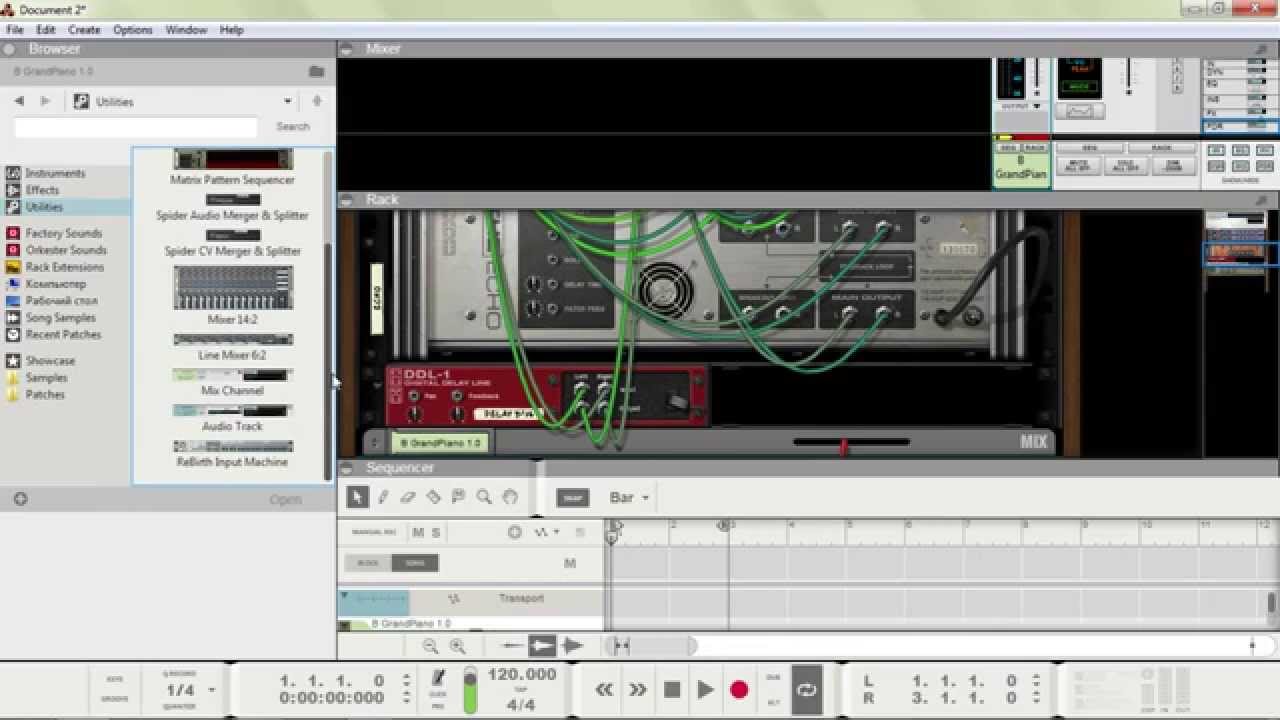The height and width of the screenshot is (720, 1280).
Task: Zoom out horizontally in the sequencer
Action: tap(430, 647)
